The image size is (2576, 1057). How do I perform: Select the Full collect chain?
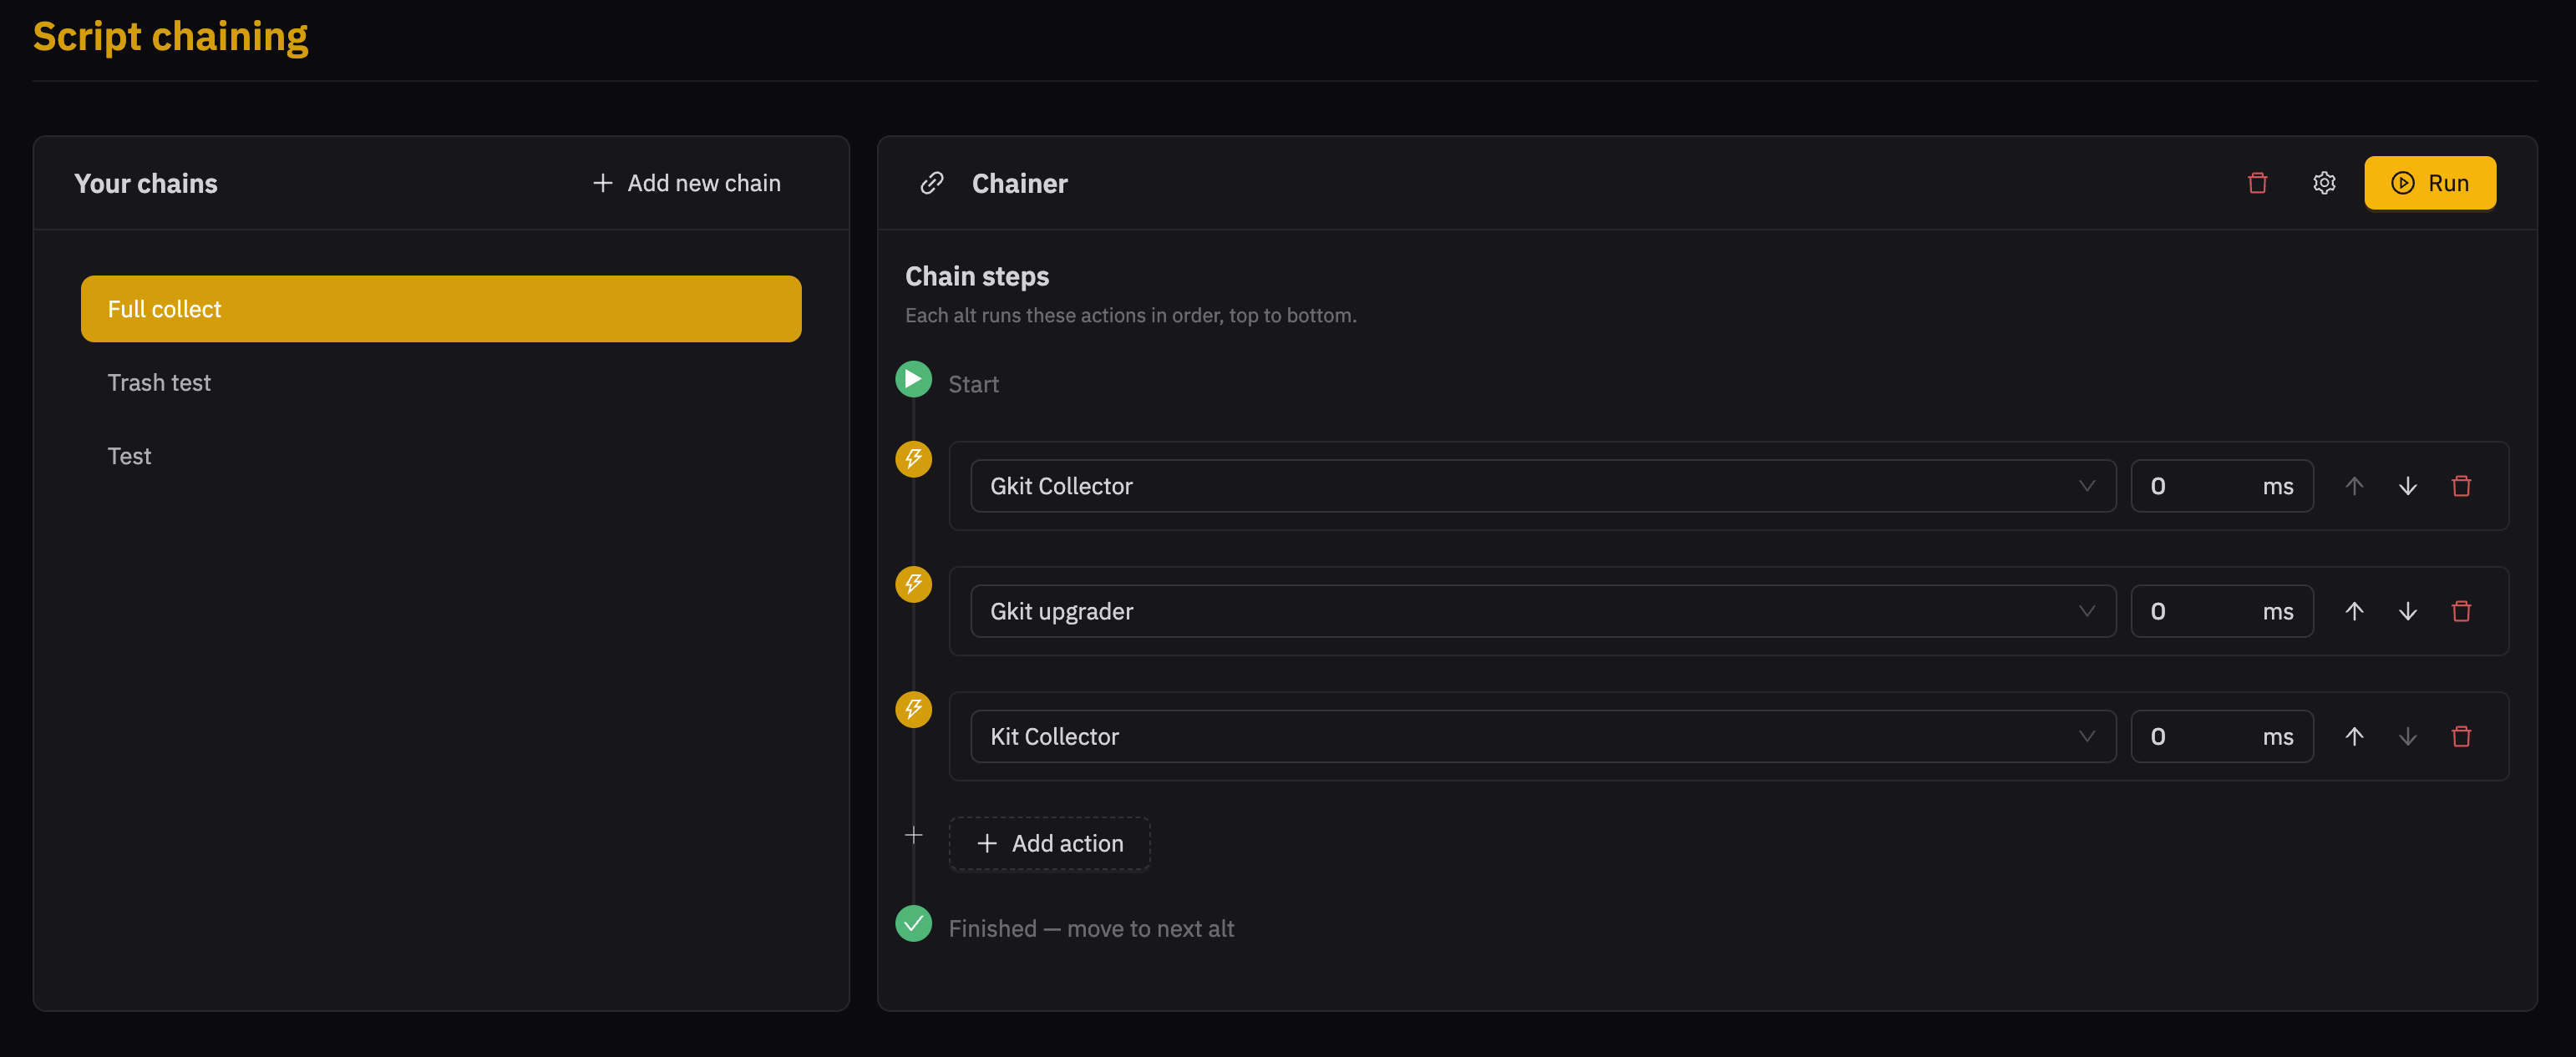[x=441, y=309]
